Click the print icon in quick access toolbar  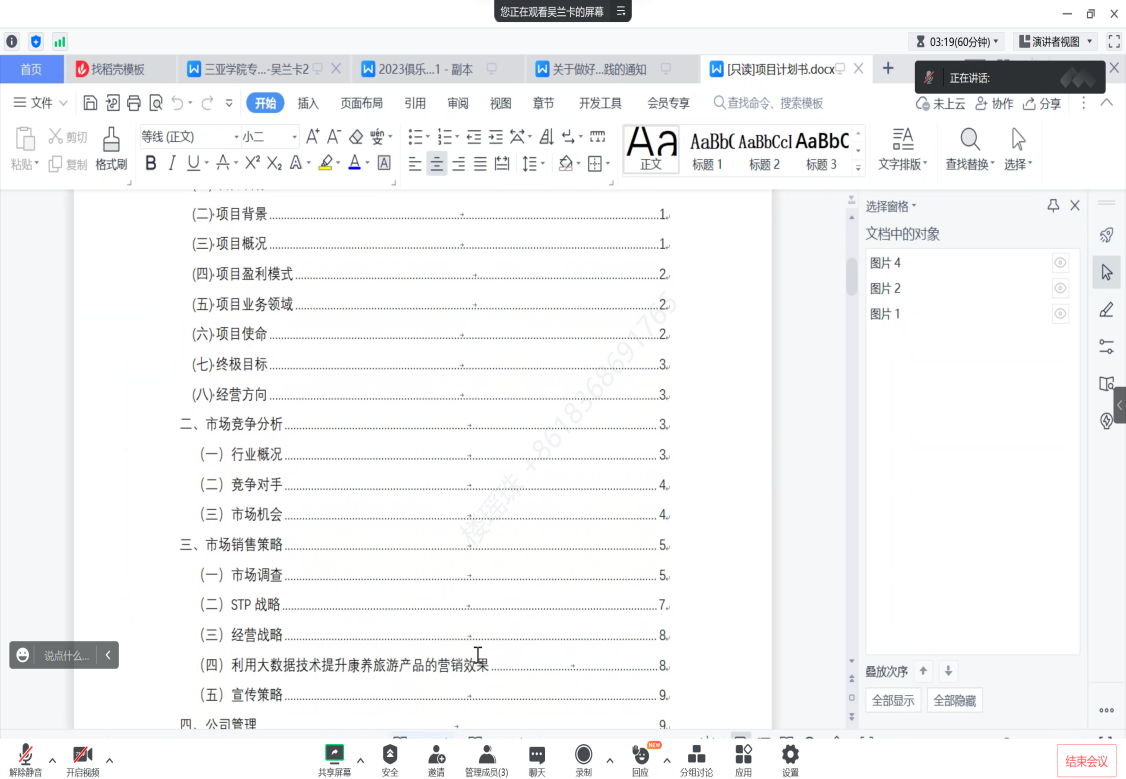[134, 103]
